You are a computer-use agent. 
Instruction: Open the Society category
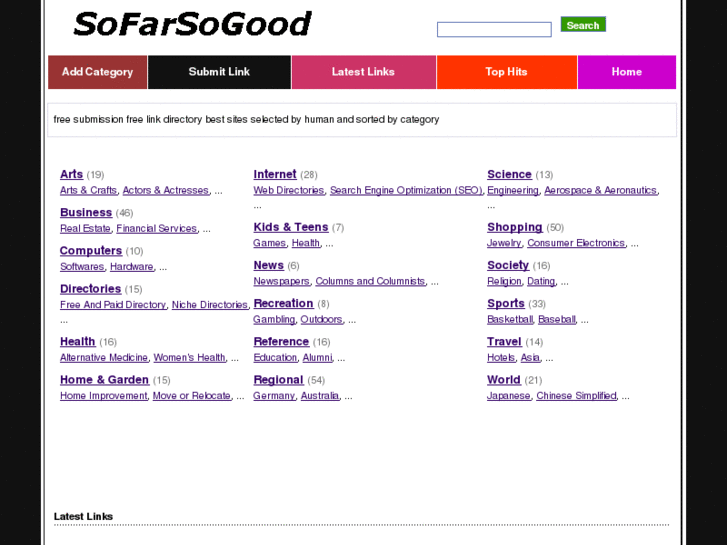[x=508, y=265]
